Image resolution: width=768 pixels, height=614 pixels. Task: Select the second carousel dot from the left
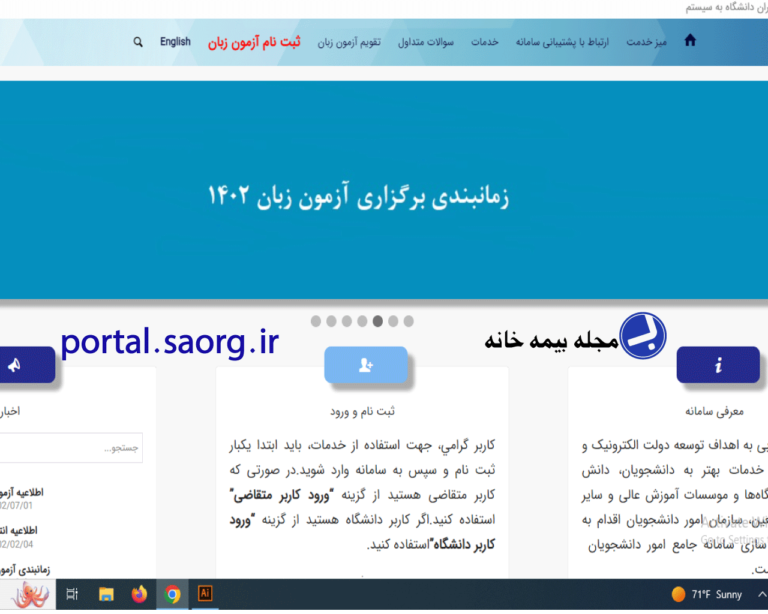point(332,321)
